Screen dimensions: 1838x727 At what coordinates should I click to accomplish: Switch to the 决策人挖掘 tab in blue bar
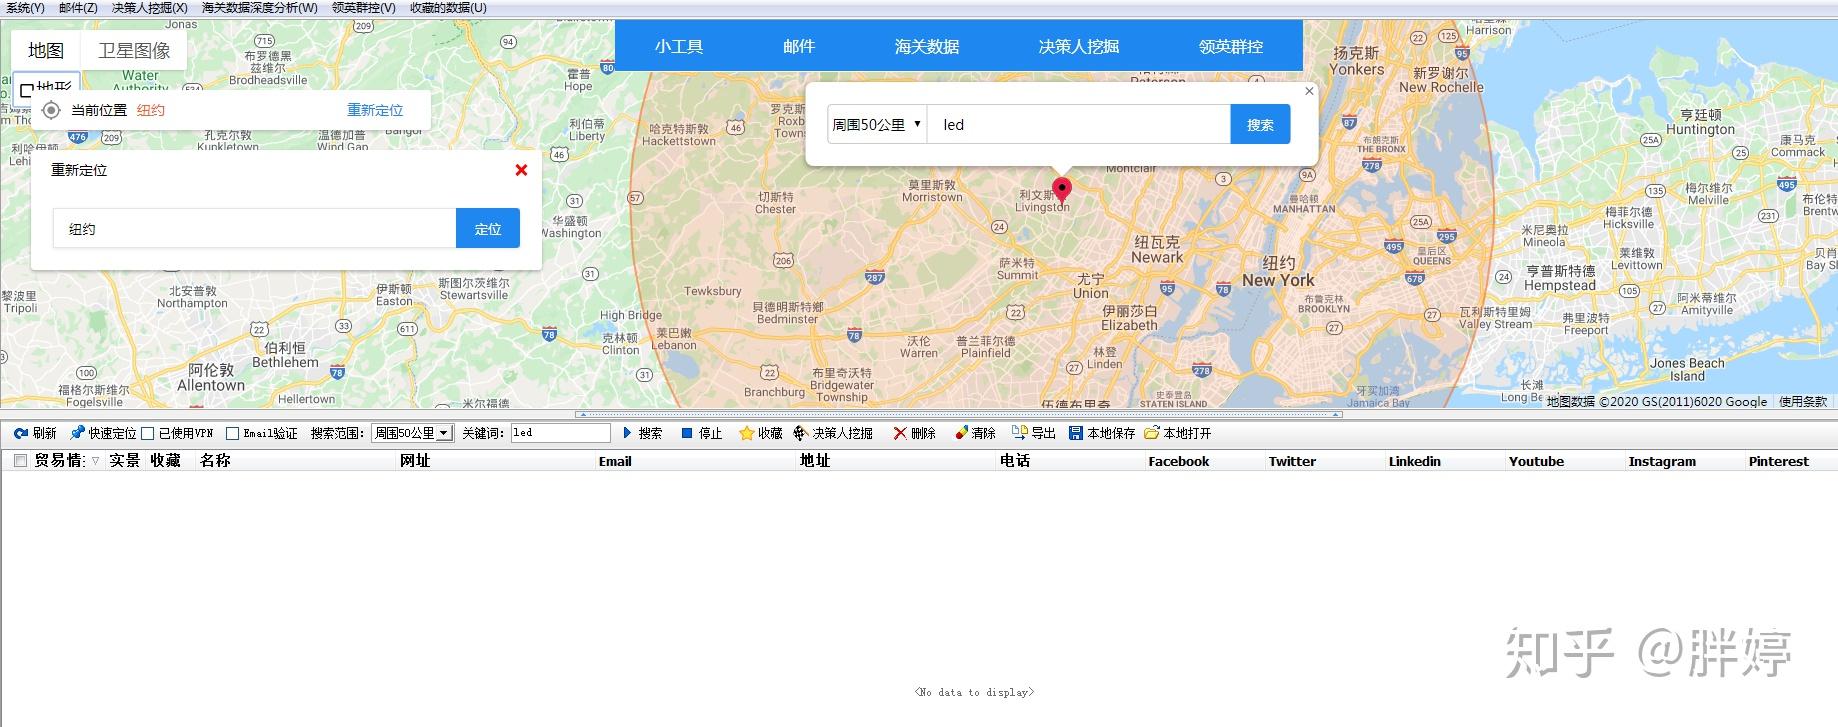pyautogui.click(x=1079, y=46)
